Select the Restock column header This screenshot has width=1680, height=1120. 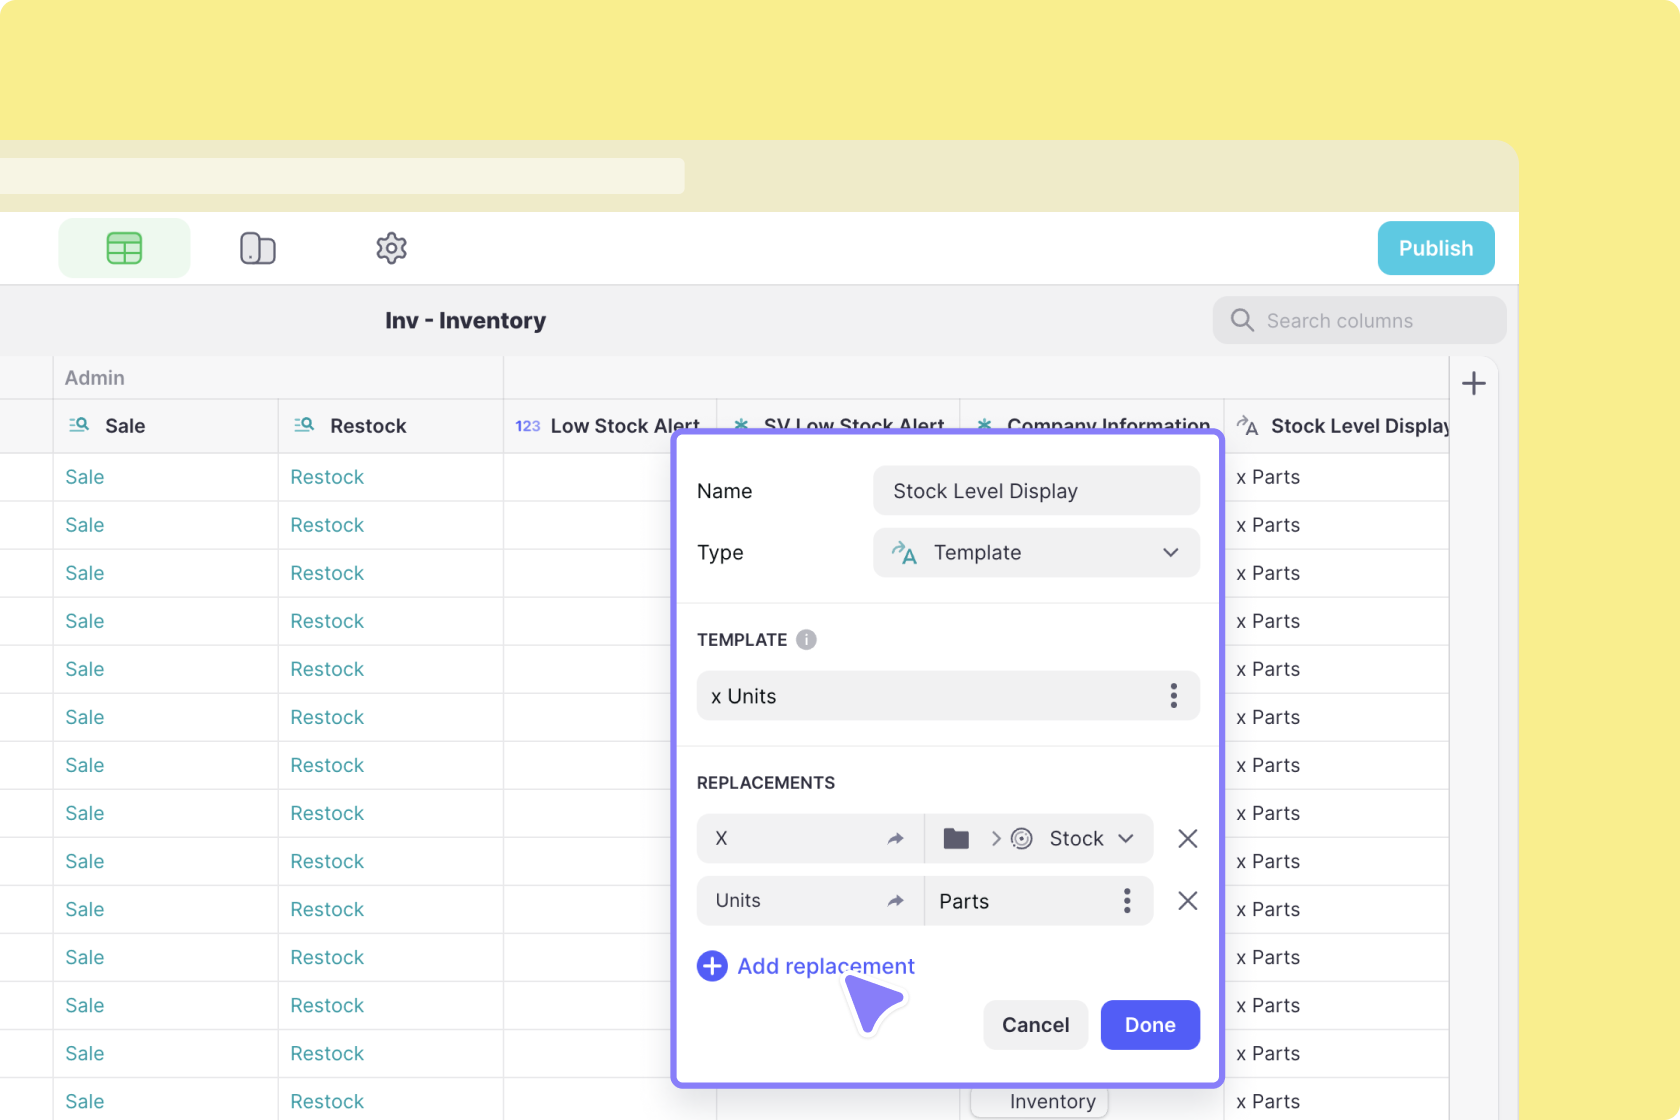click(x=368, y=426)
